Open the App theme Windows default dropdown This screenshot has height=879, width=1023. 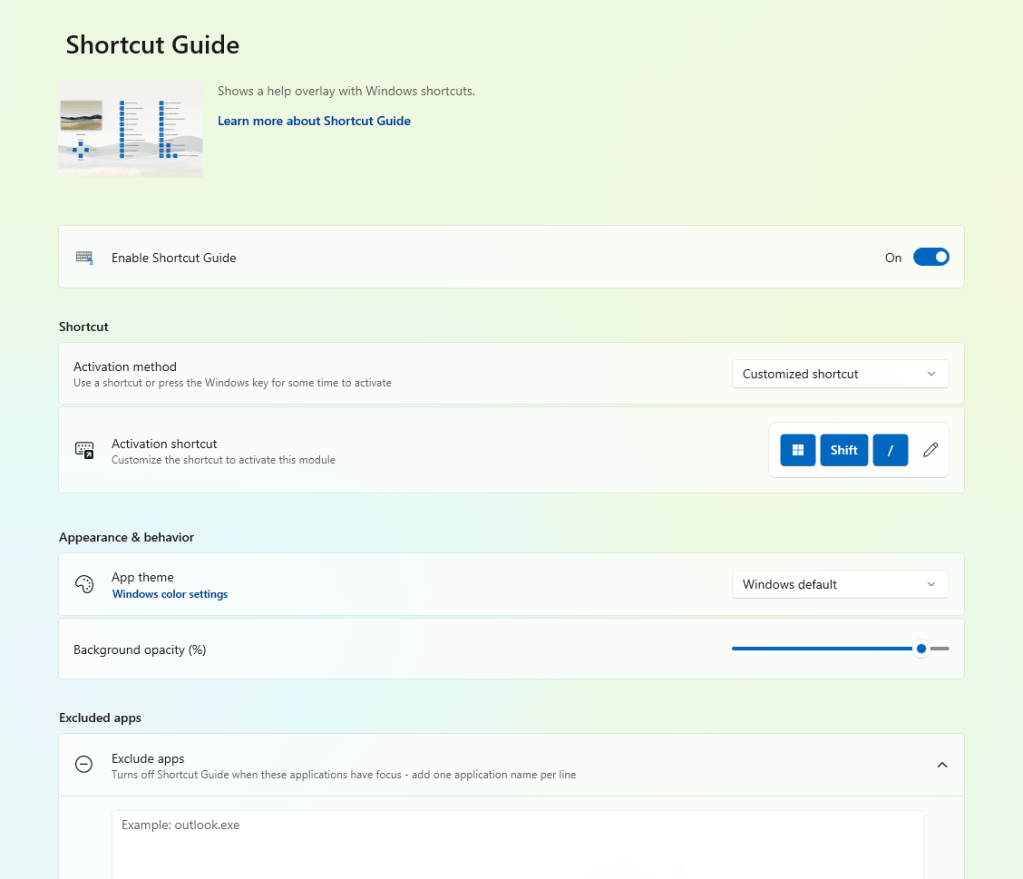pos(840,584)
